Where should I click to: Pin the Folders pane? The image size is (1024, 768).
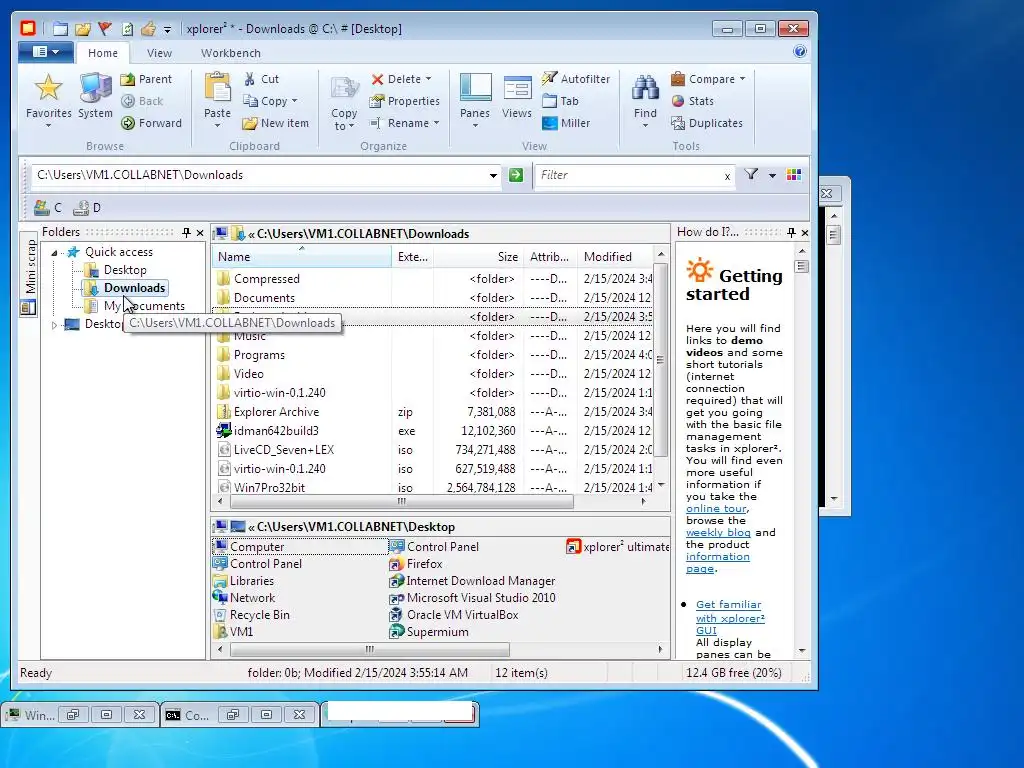186,232
